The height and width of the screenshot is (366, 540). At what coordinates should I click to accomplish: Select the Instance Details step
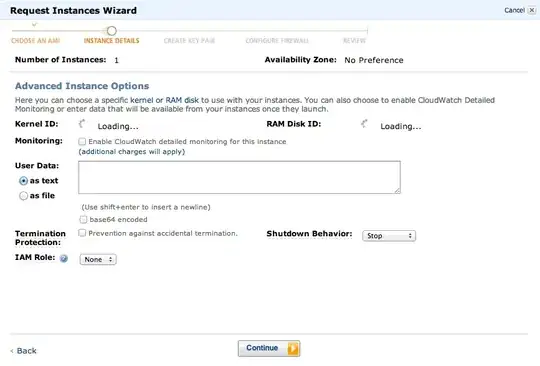[x=112, y=41]
